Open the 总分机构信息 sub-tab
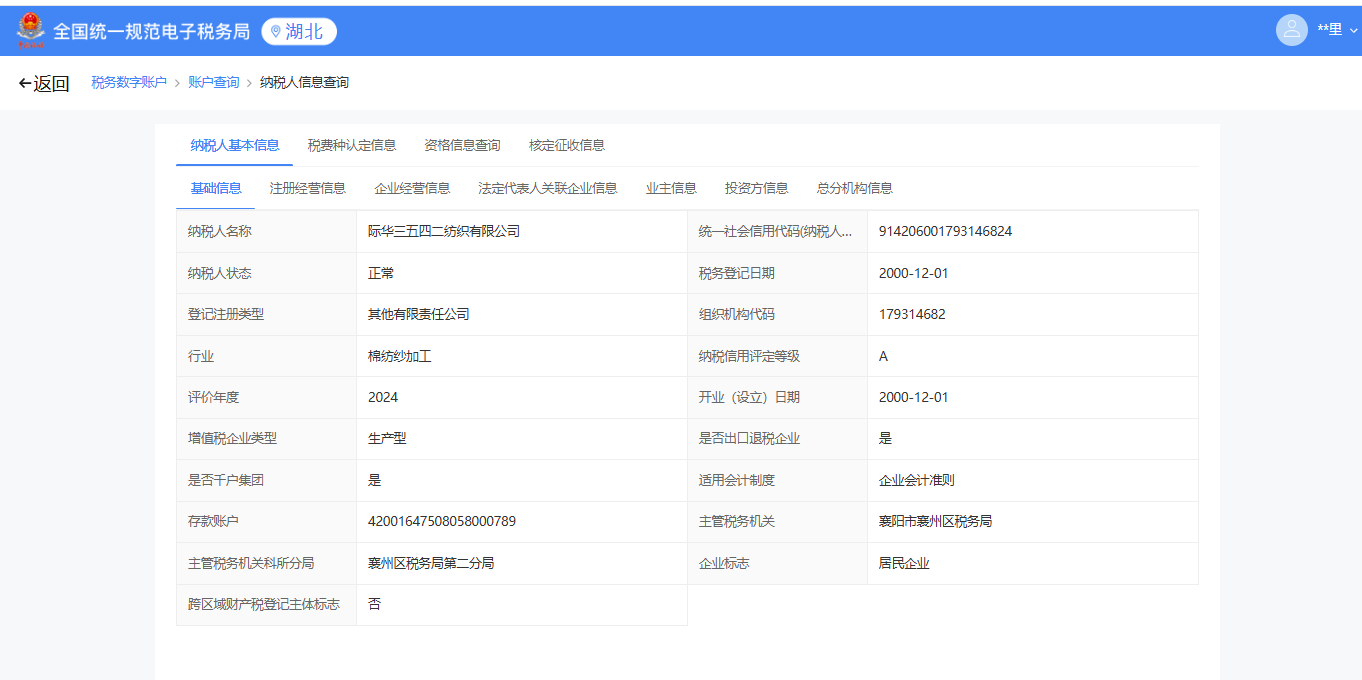The image size is (1362, 680). tap(855, 188)
